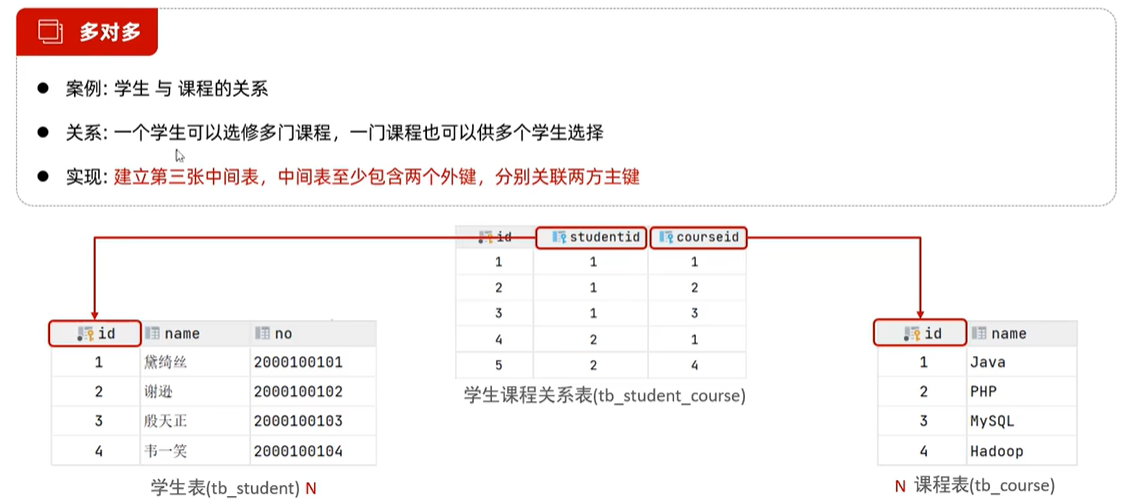The width and height of the screenshot is (1129, 504).
Task: Click the key icon in course table id header
Action: pyautogui.click(x=912, y=333)
